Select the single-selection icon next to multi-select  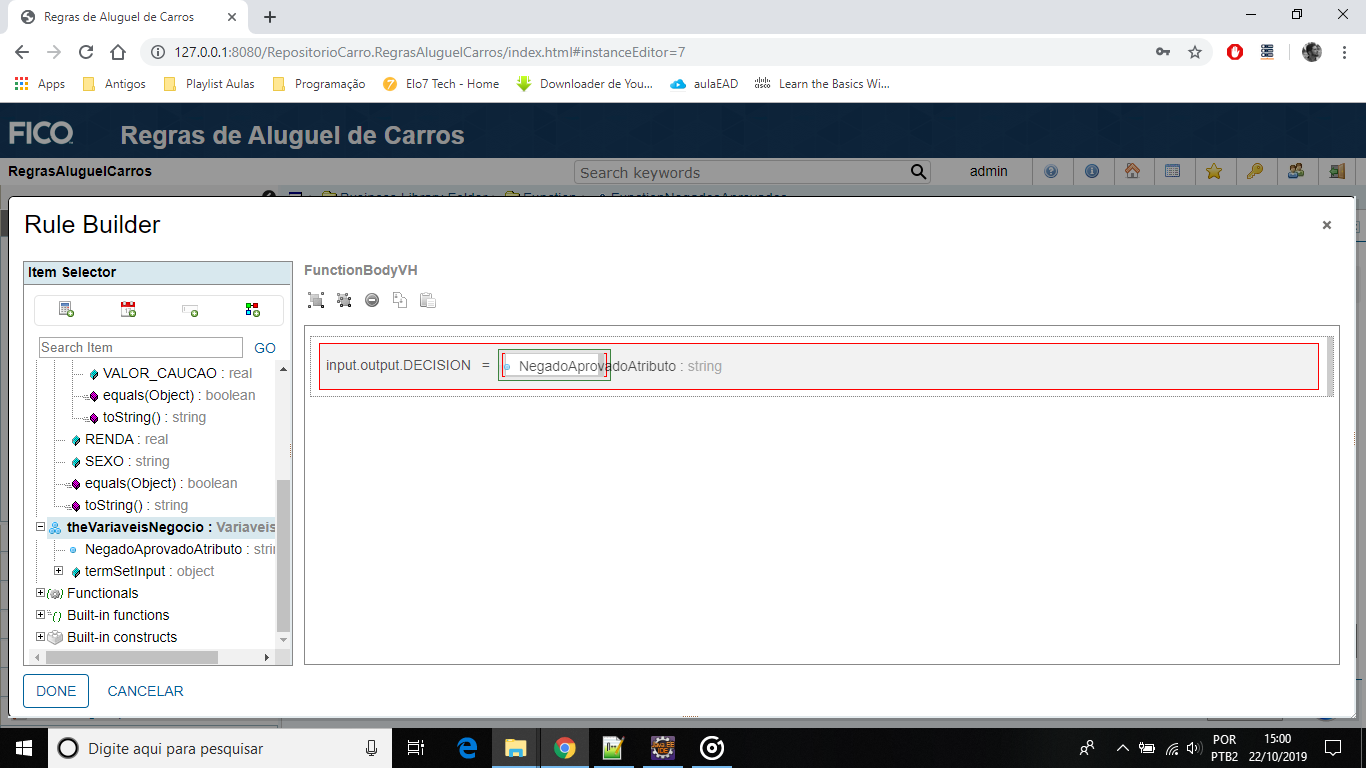point(344,300)
